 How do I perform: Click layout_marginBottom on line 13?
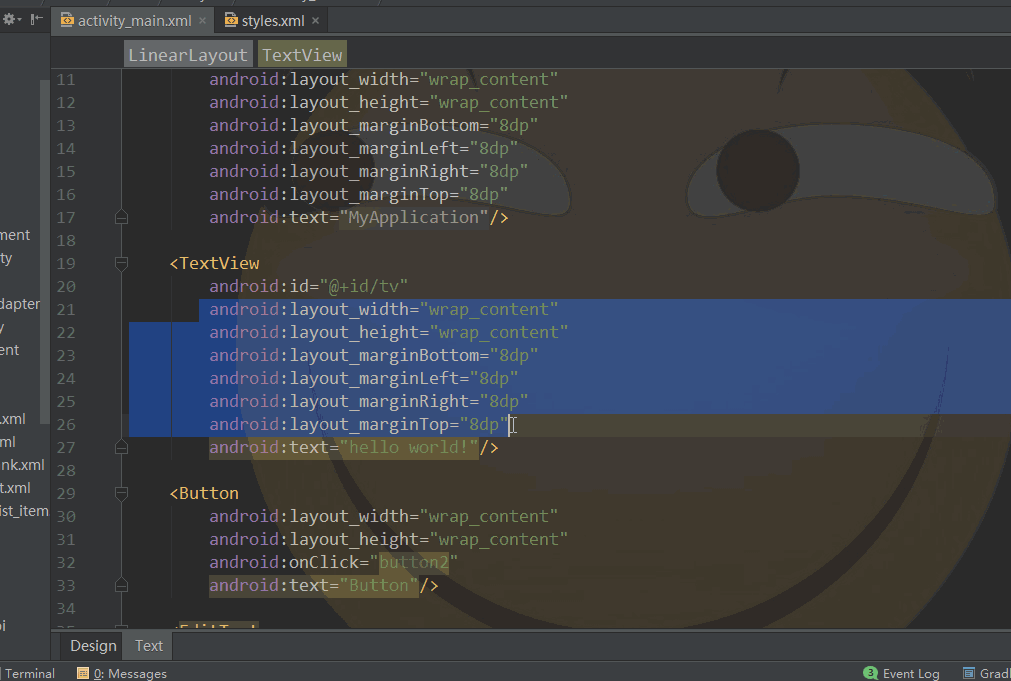(x=384, y=125)
